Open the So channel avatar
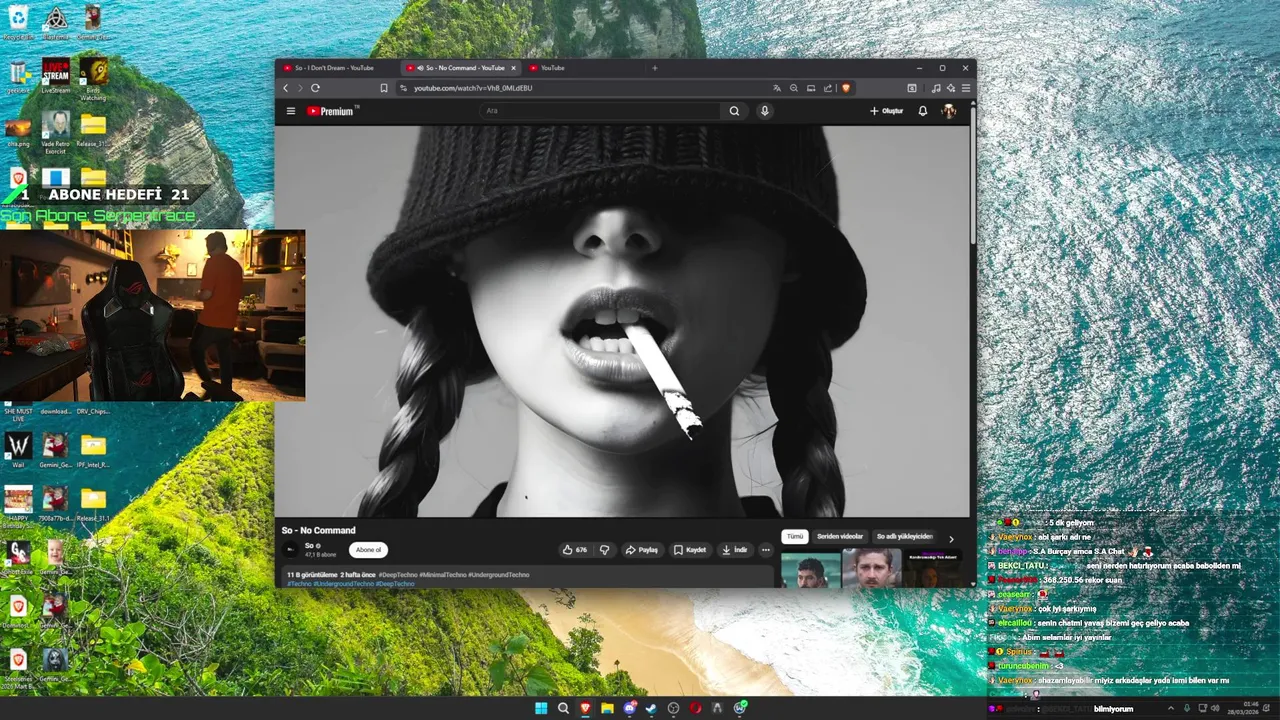Screen dimensions: 1280x720 (x=291, y=549)
